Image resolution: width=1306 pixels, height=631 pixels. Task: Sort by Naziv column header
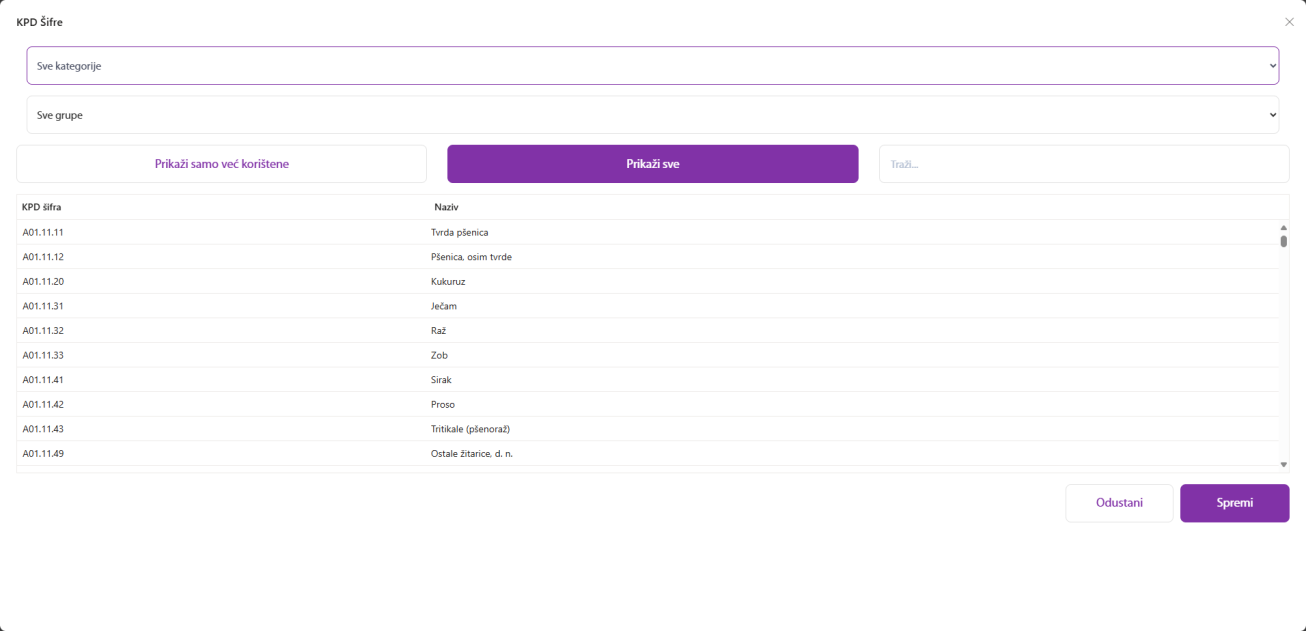(446, 207)
